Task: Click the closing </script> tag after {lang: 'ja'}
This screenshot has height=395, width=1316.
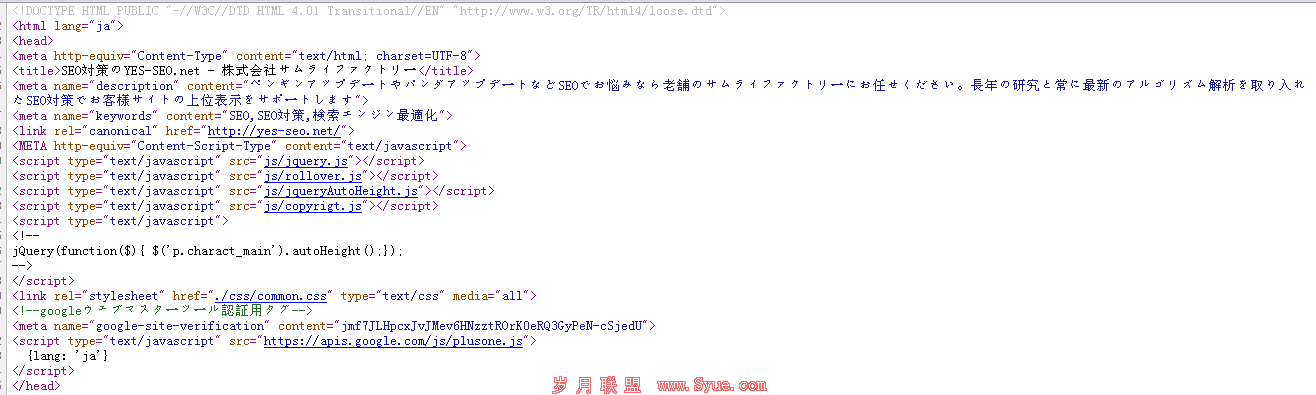Action: coord(43,371)
